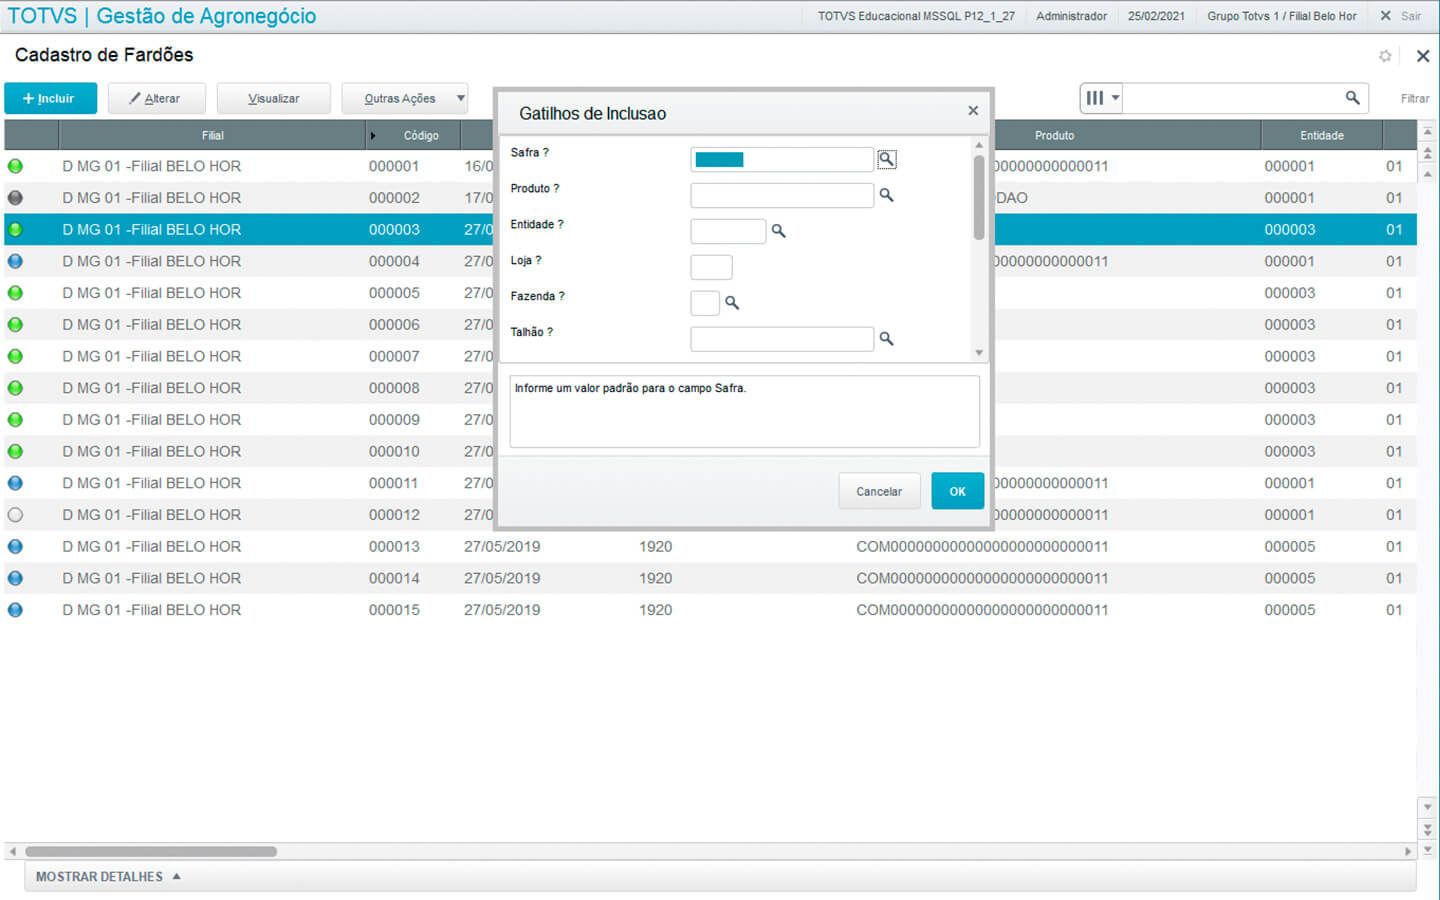The width and height of the screenshot is (1440, 900).
Task: Expand the Outras Ações dropdown
Action: 461,98
